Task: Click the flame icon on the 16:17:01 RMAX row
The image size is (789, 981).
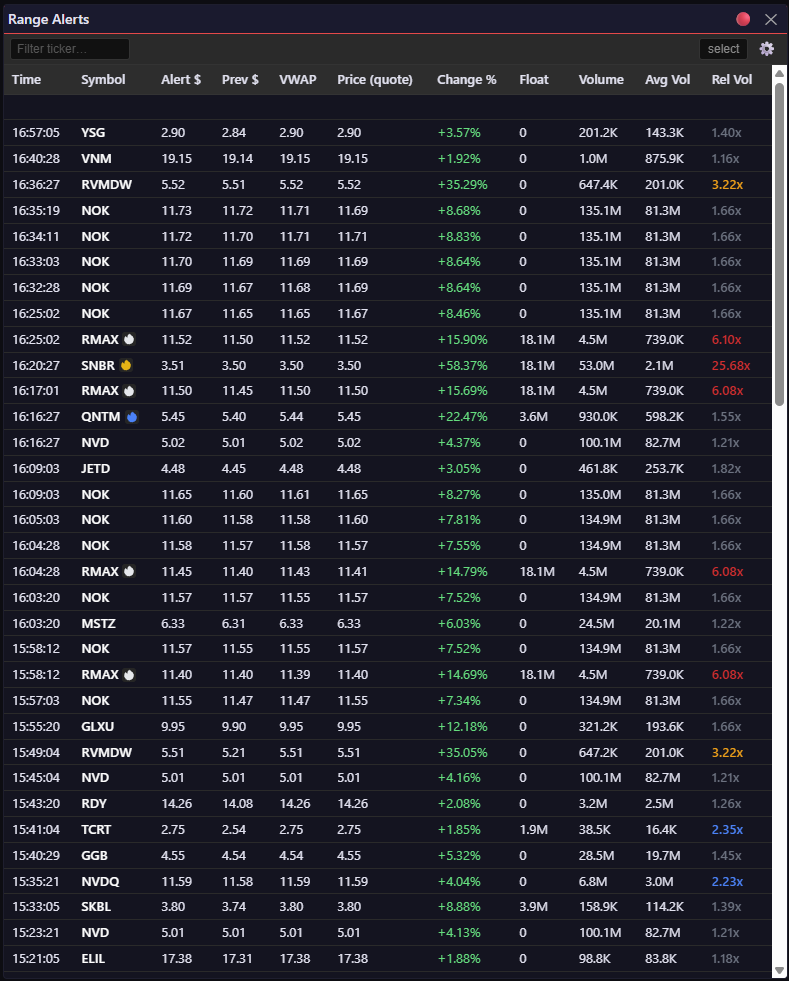Action: 128,391
